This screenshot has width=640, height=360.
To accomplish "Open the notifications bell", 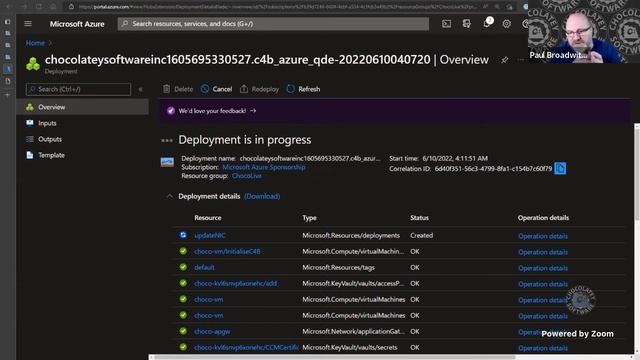I will click(x=487, y=24).
